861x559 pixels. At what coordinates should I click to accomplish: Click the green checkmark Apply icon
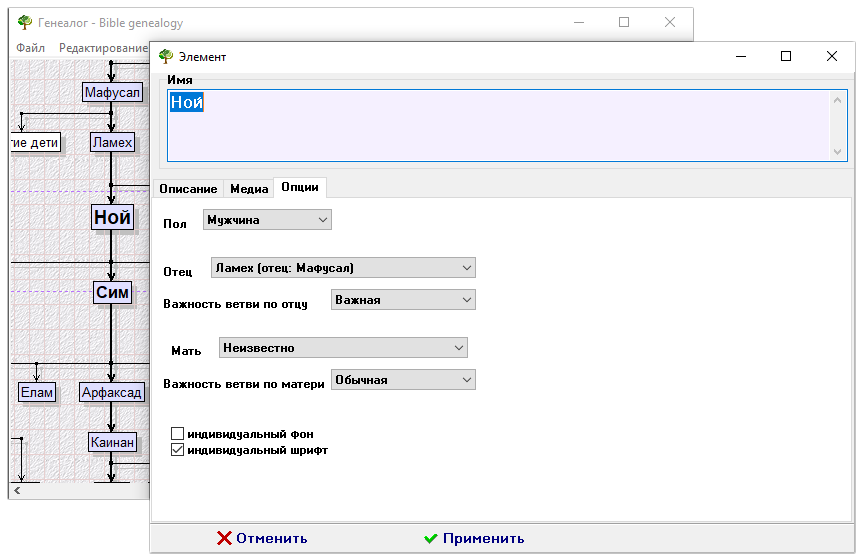point(430,538)
